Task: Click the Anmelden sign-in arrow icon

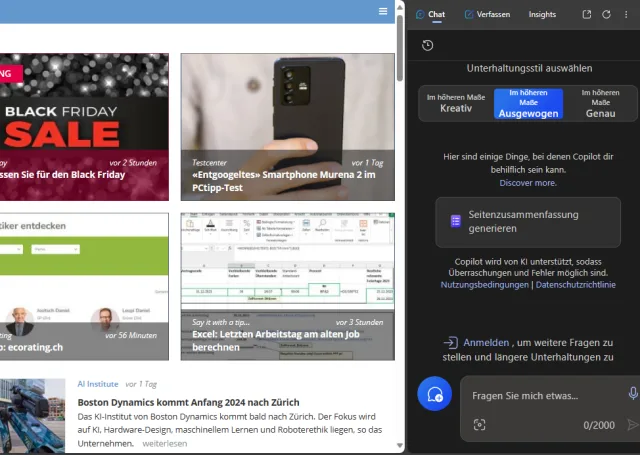Action: pos(450,342)
